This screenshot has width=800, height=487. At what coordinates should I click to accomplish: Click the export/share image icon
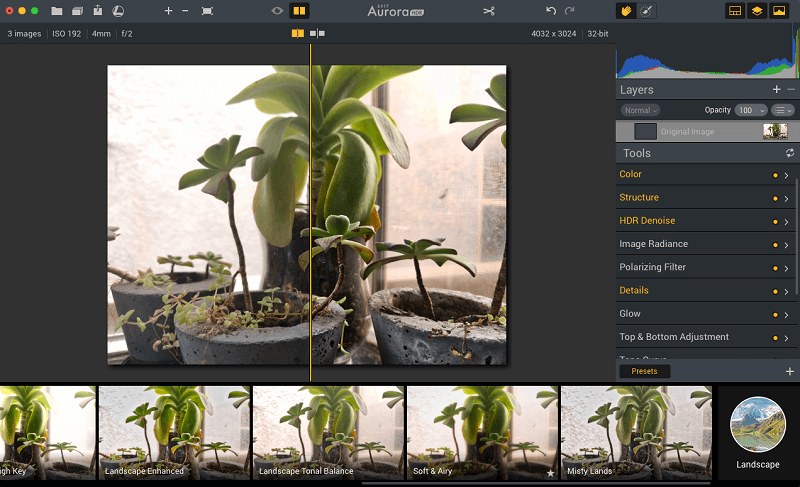pos(97,10)
